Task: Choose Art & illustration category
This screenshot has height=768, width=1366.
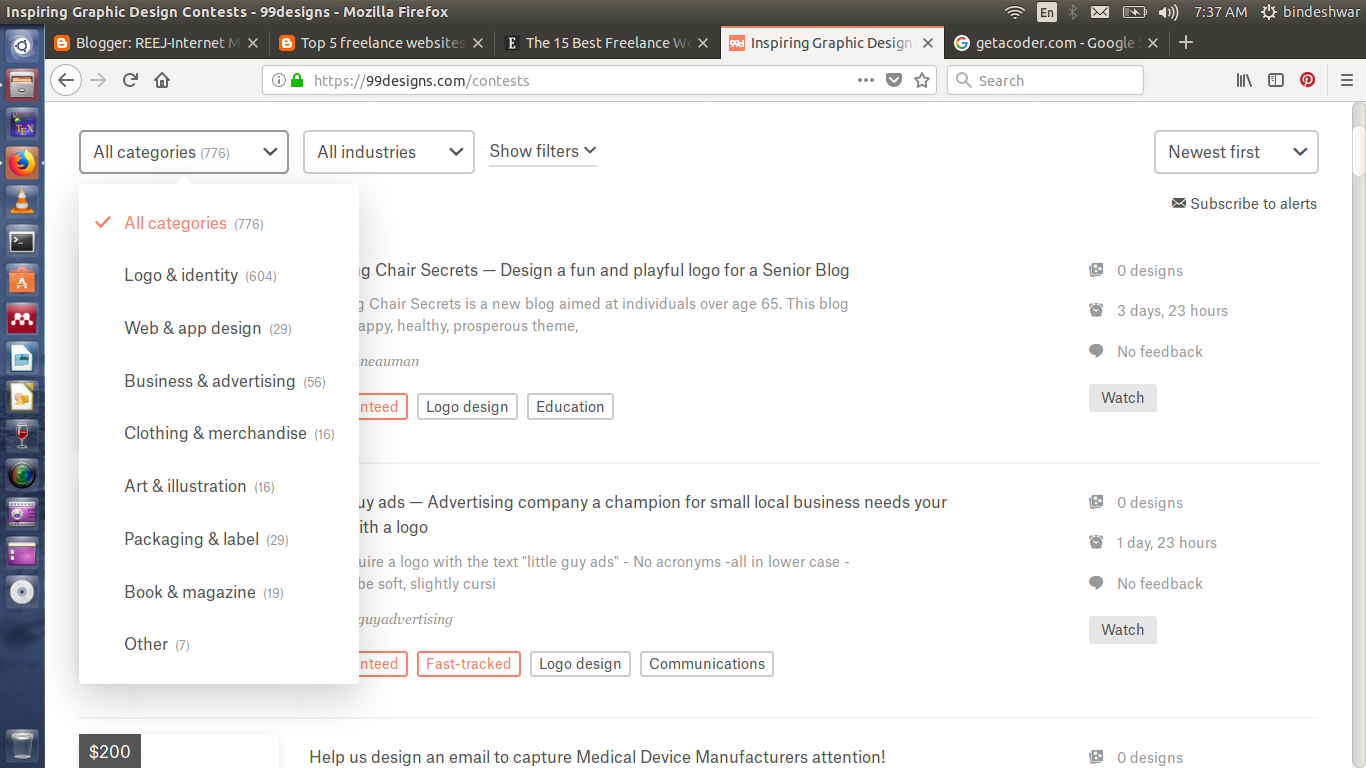Action: (199, 486)
